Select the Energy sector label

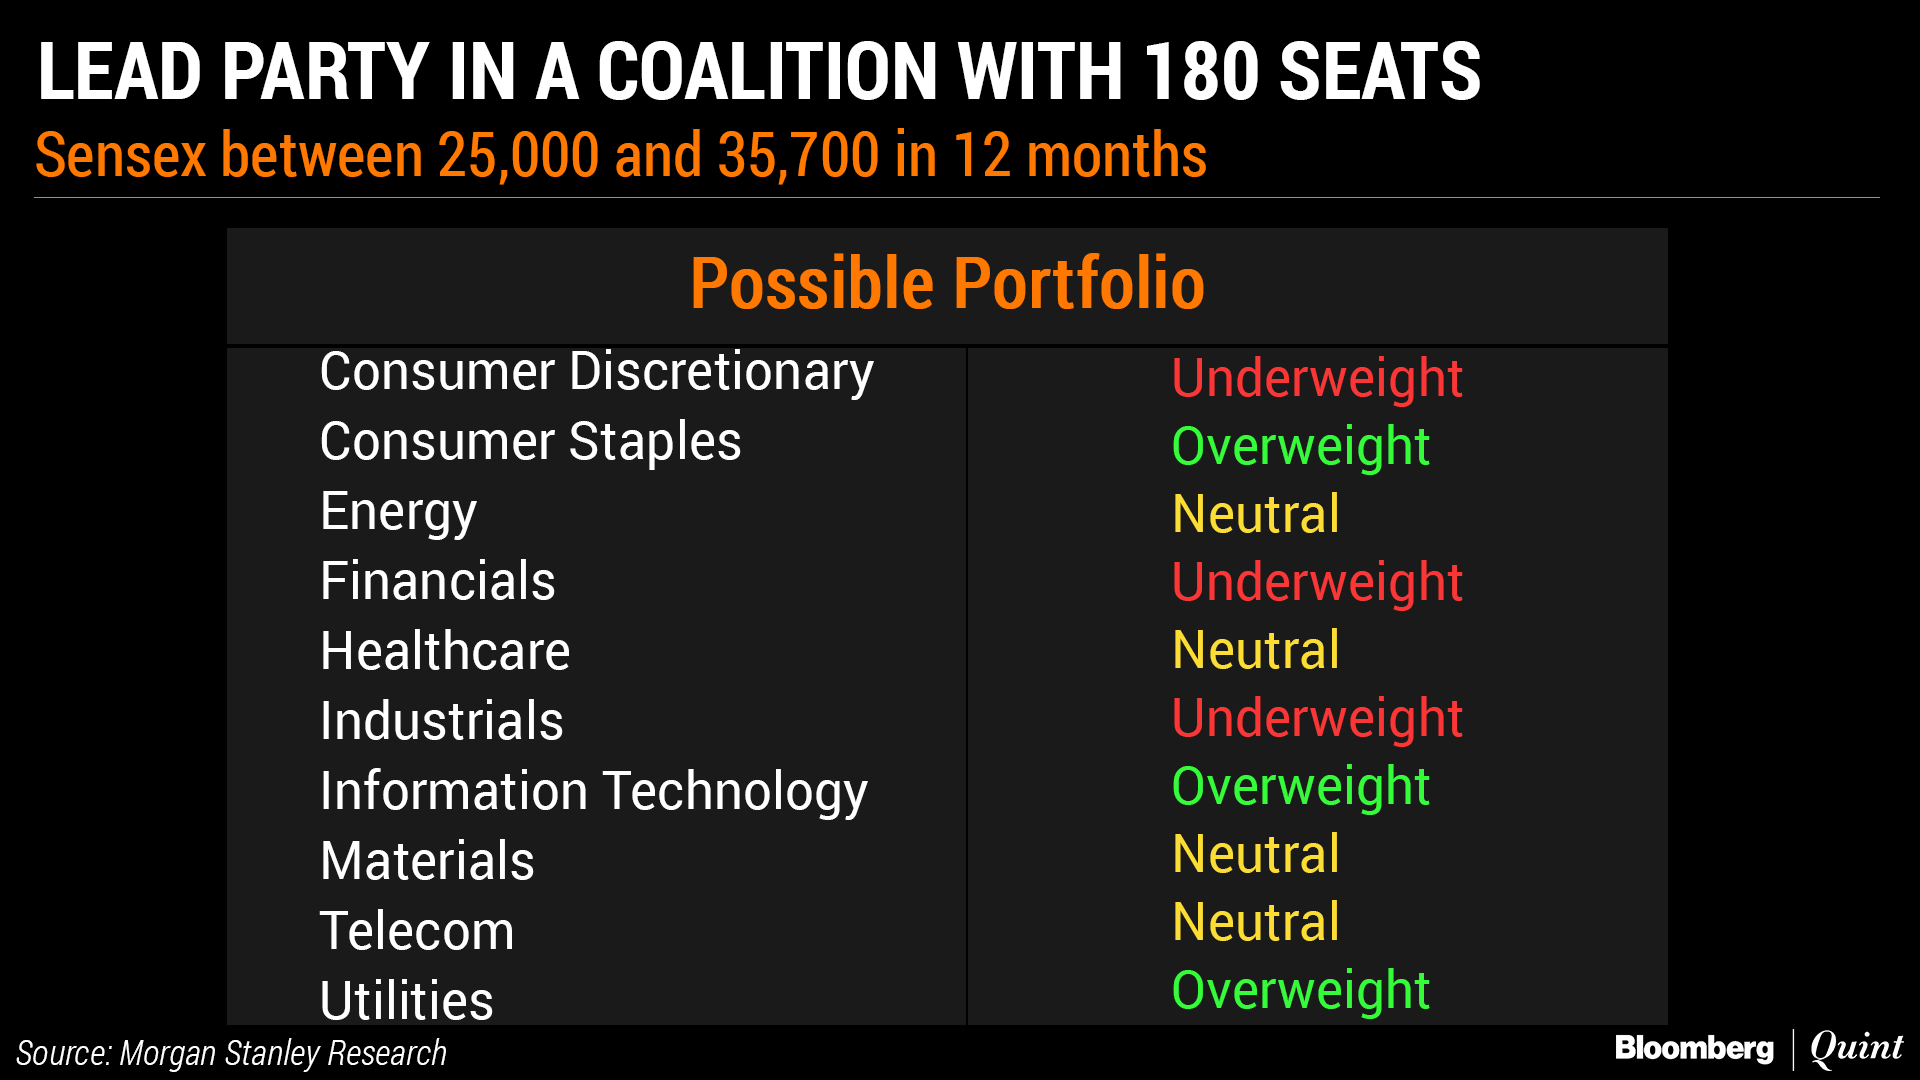[398, 512]
